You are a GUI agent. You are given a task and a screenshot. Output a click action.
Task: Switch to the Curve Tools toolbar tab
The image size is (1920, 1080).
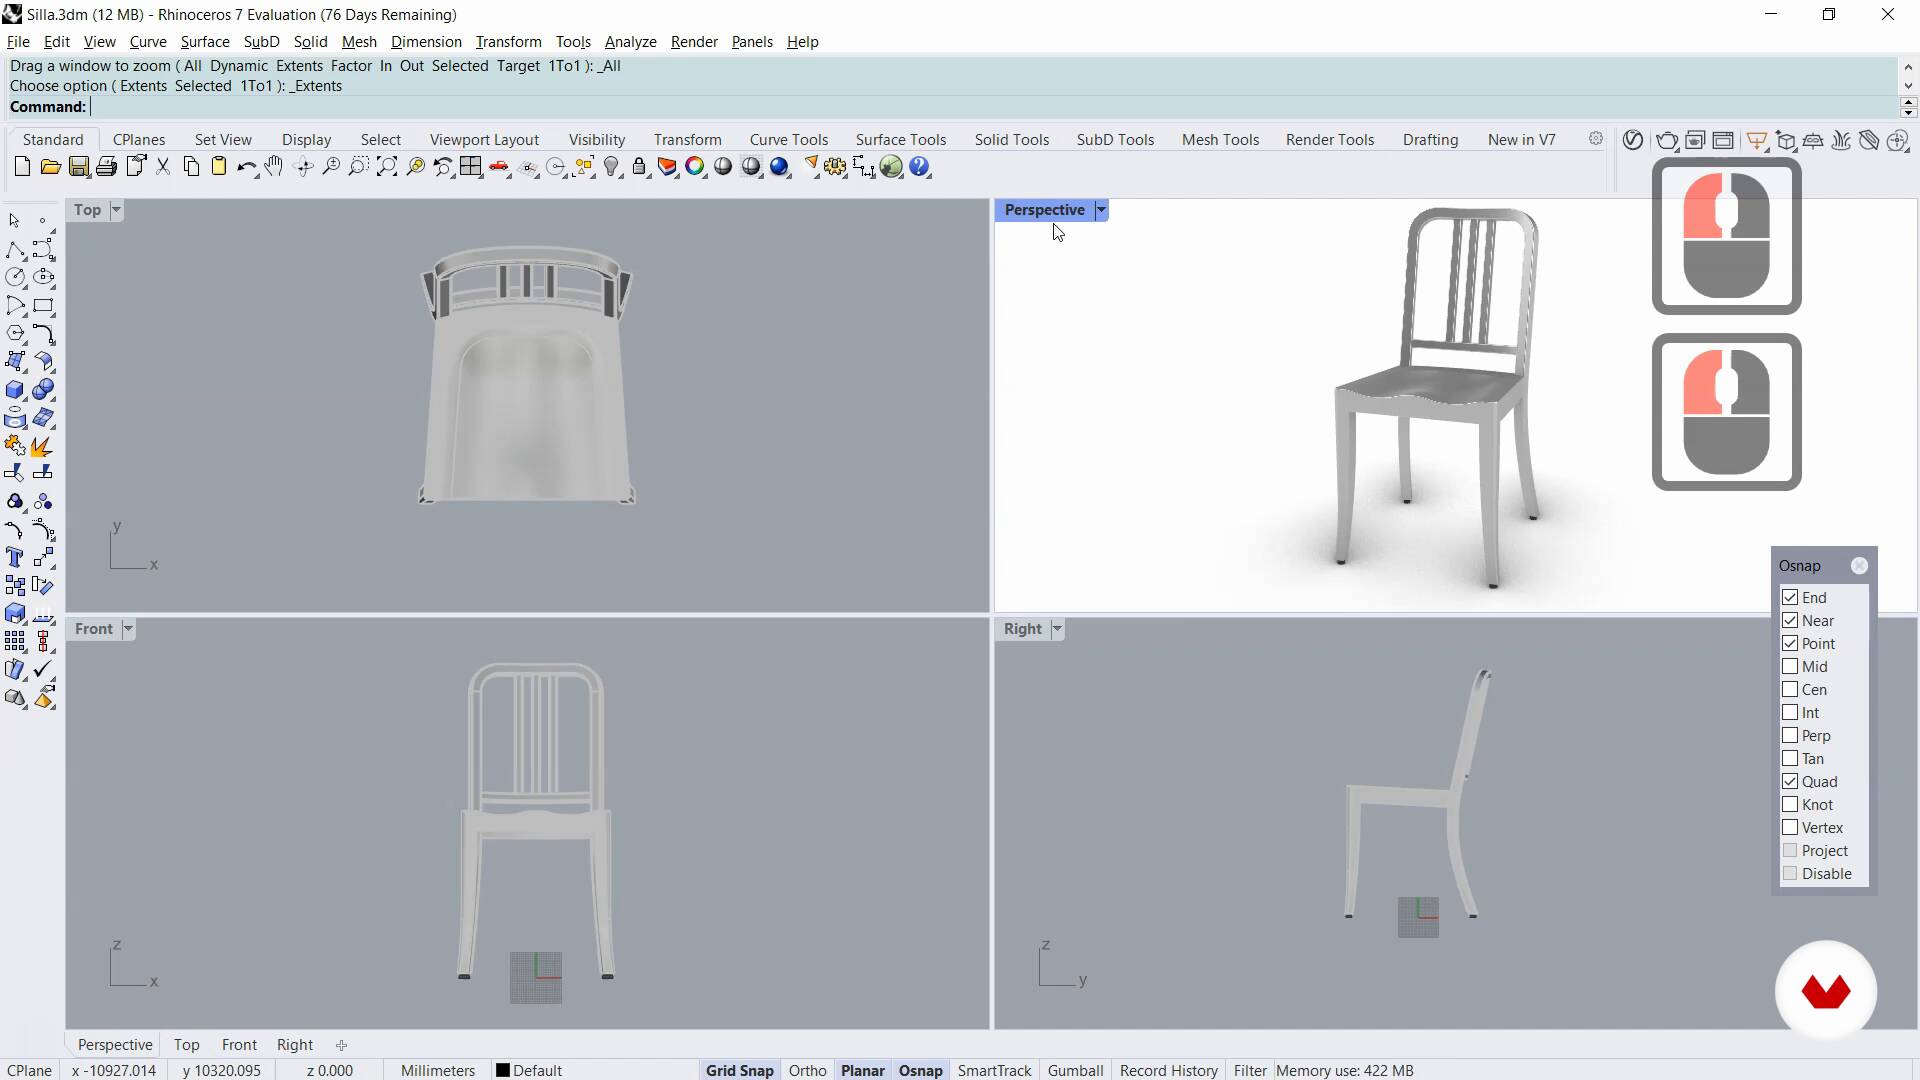tap(789, 140)
